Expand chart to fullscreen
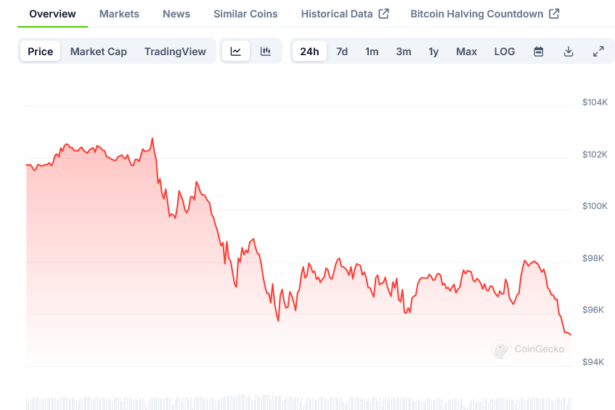 coord(598,51)
